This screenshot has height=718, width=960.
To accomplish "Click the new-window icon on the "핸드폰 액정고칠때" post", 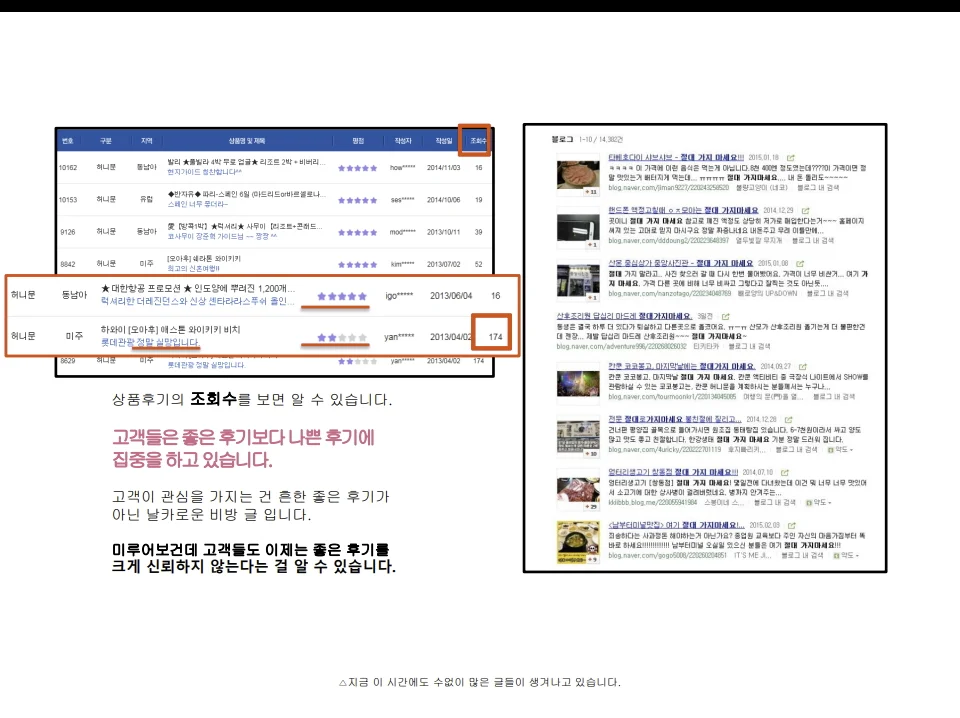I will coord(807,210).
